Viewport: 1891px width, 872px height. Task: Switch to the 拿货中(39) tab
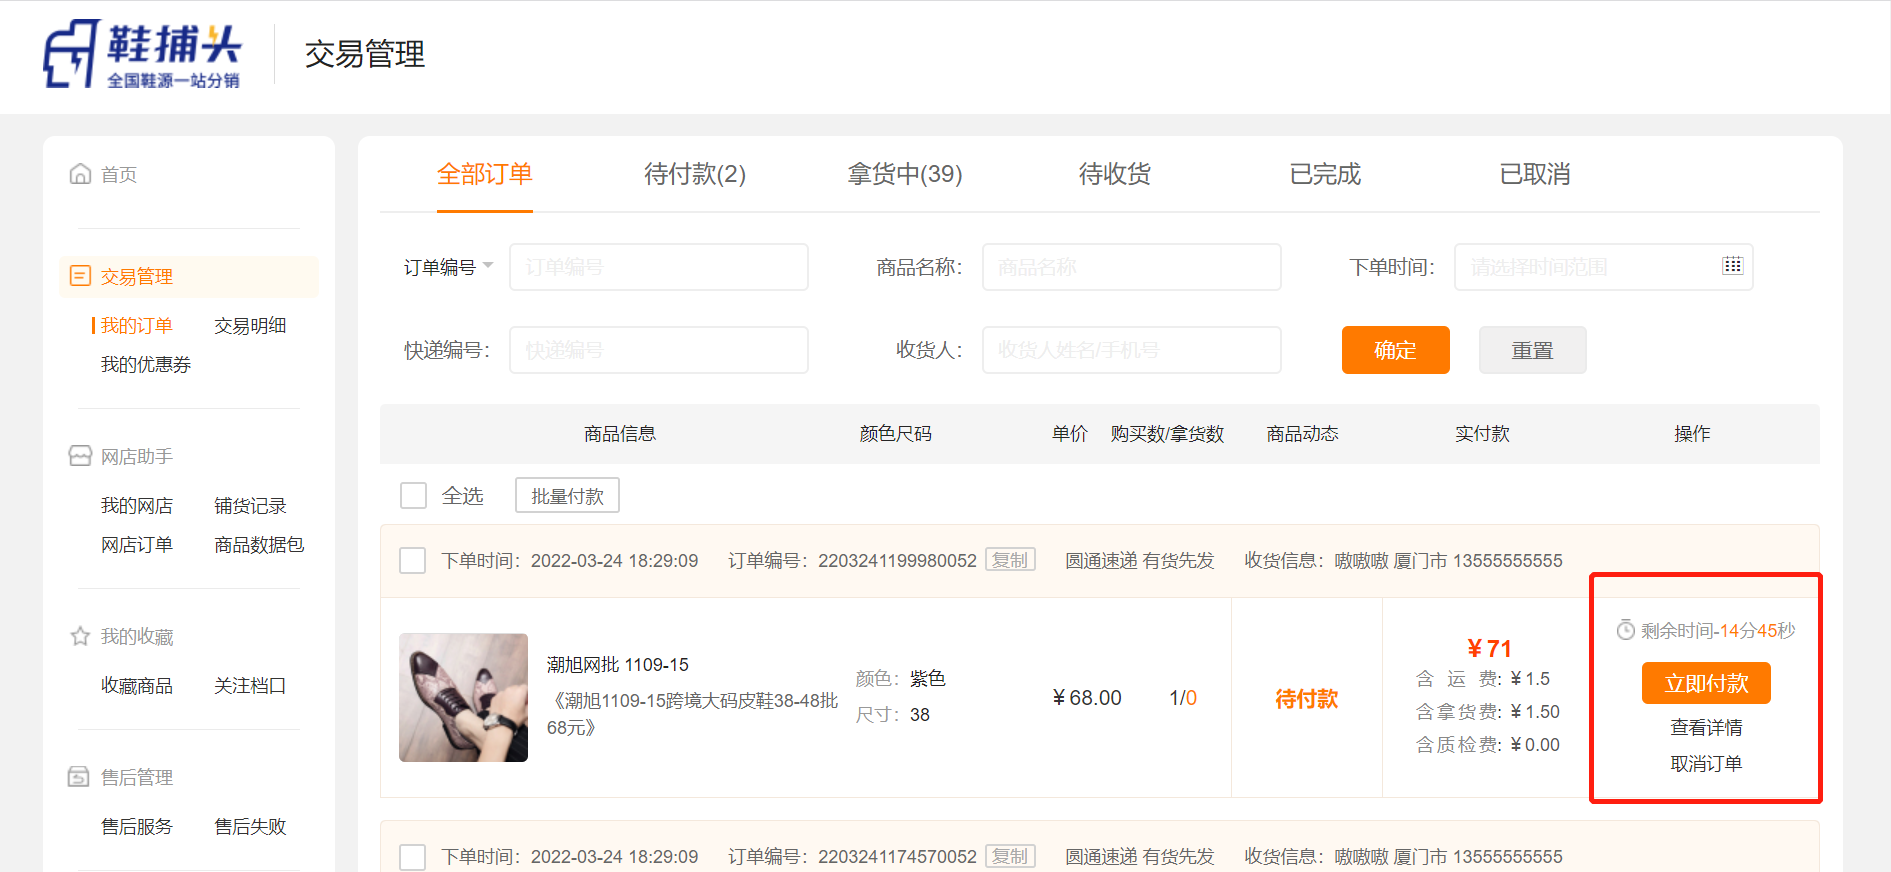coord(904,174)
